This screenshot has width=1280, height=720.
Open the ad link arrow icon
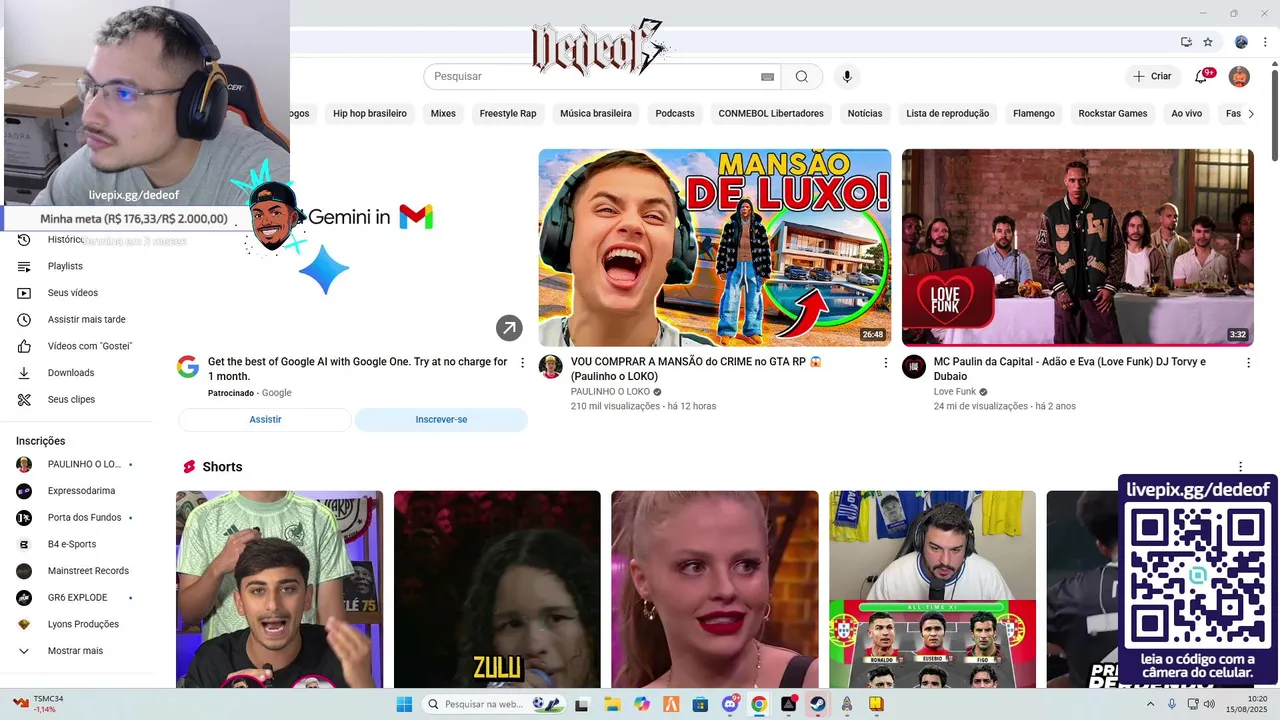pyautogui.click(x=509, y=327)
